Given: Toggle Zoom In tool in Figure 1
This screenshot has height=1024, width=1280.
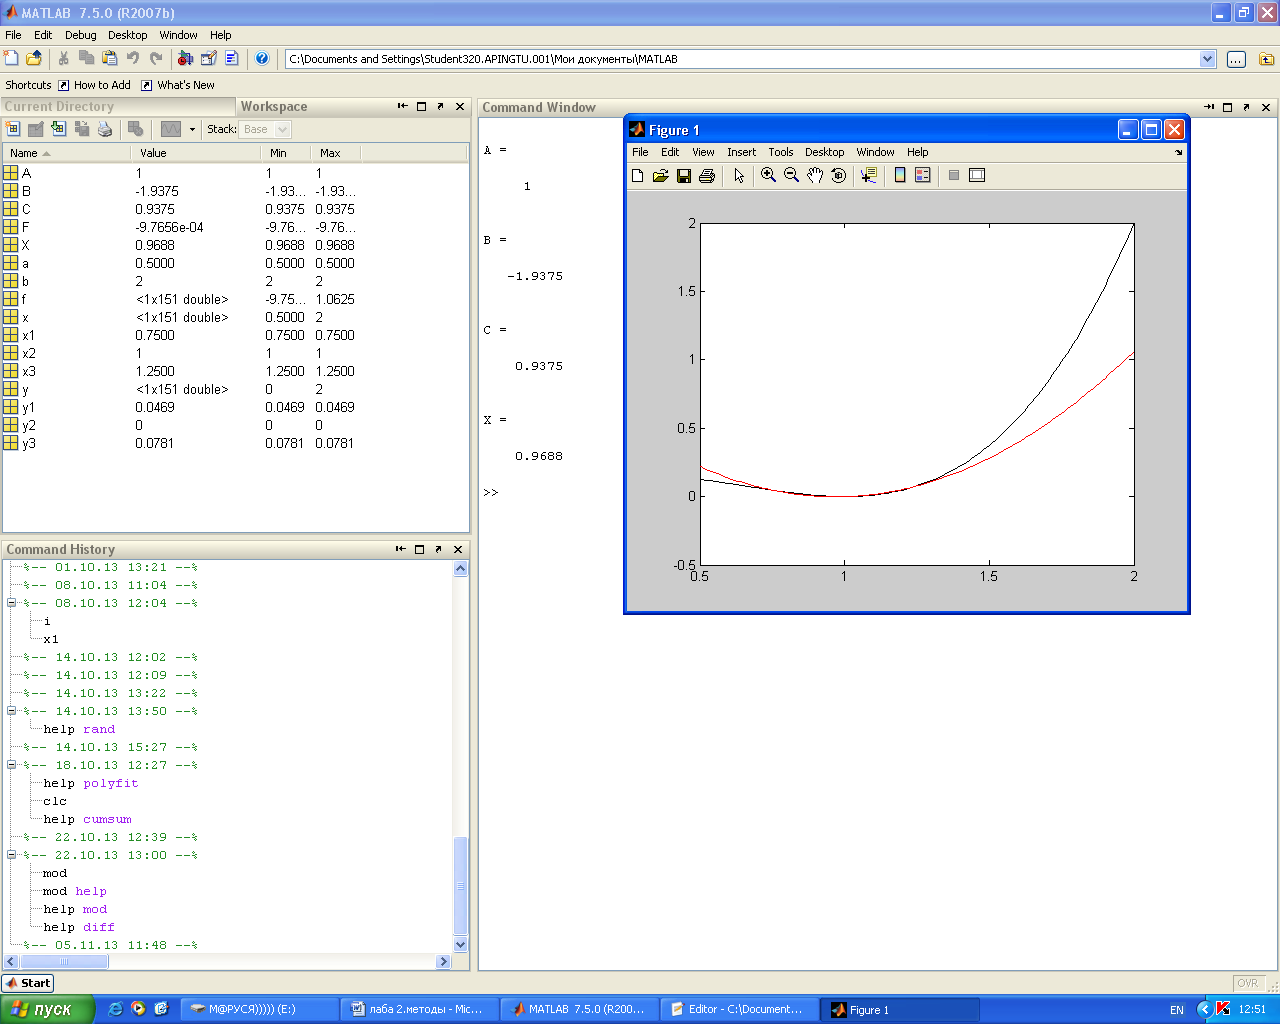Looking at the screenshot, I should 768,175.
